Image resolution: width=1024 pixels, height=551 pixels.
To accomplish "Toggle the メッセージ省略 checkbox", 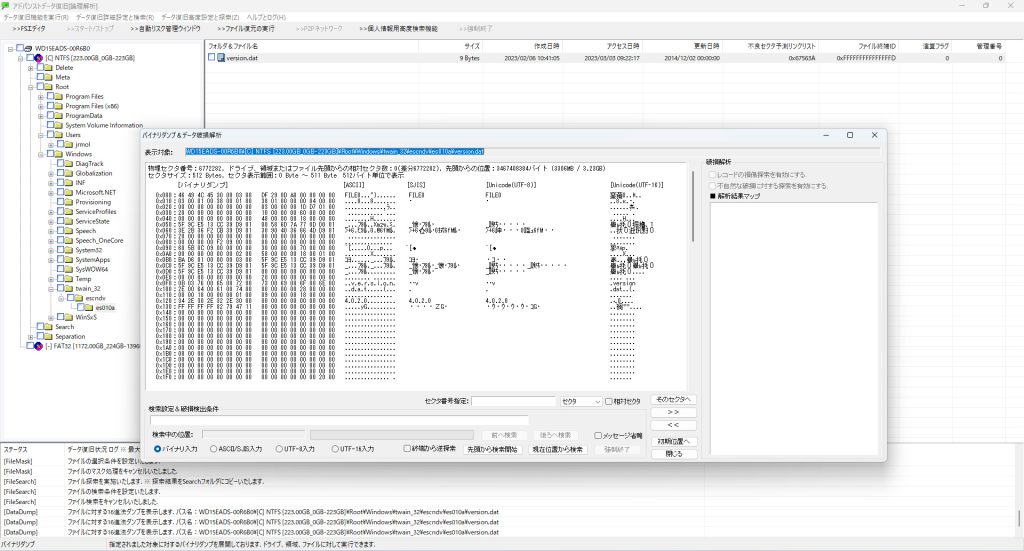I will pos(597,435).
